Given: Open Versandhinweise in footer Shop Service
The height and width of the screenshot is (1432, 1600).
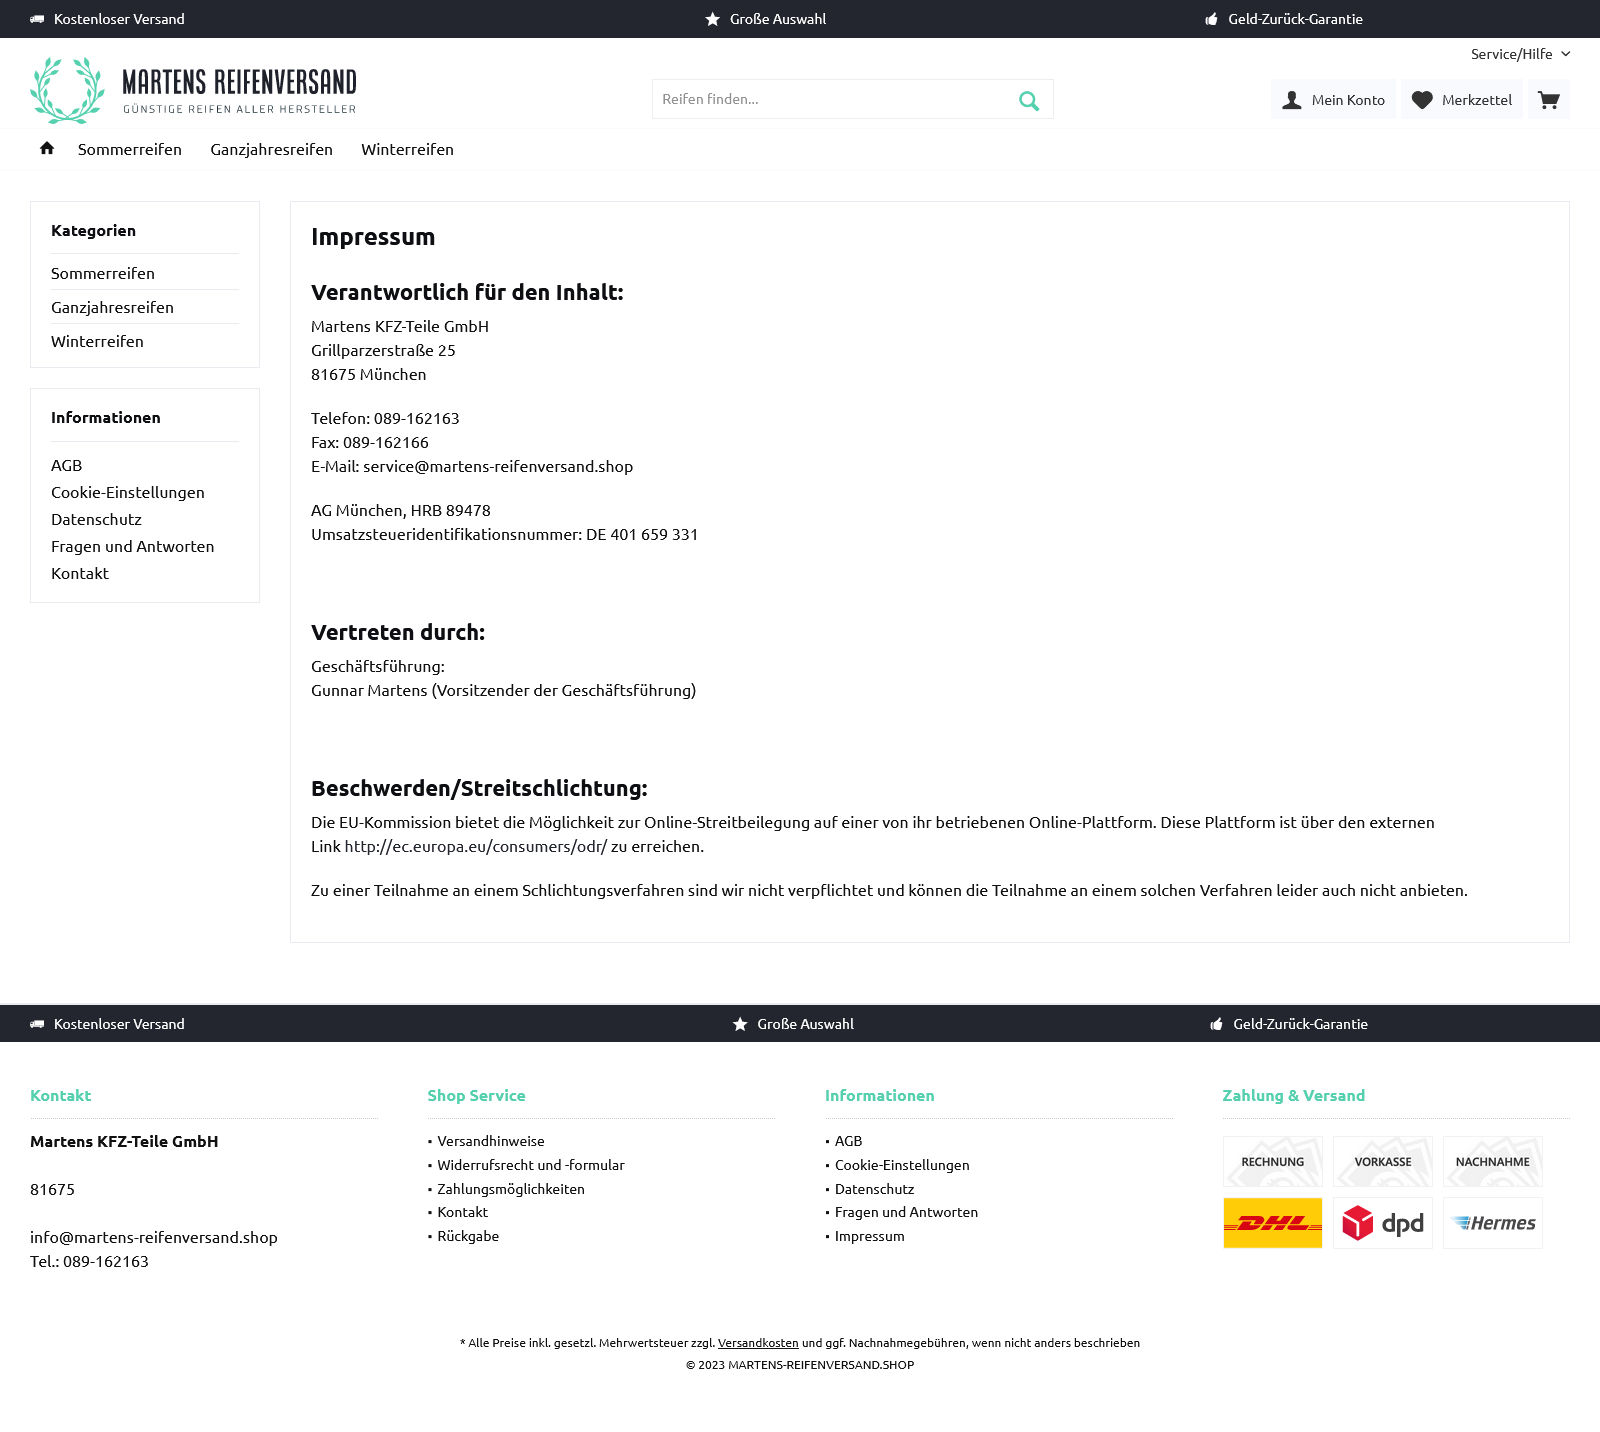Looking at the screenshot, I should point(491,1141).
